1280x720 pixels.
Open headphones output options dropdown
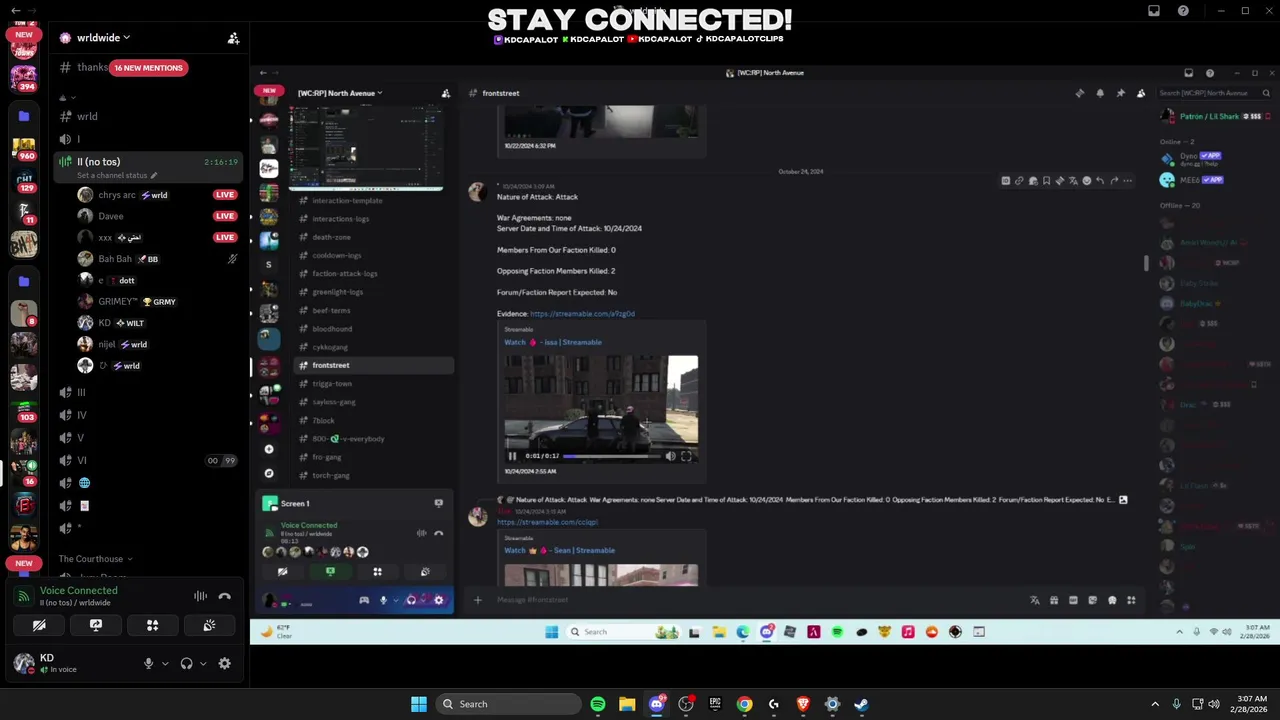coord(203,663)
